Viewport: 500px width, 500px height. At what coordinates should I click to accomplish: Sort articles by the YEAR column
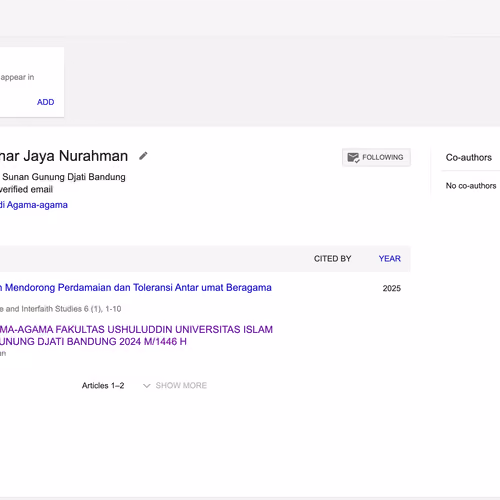point(389,259)
